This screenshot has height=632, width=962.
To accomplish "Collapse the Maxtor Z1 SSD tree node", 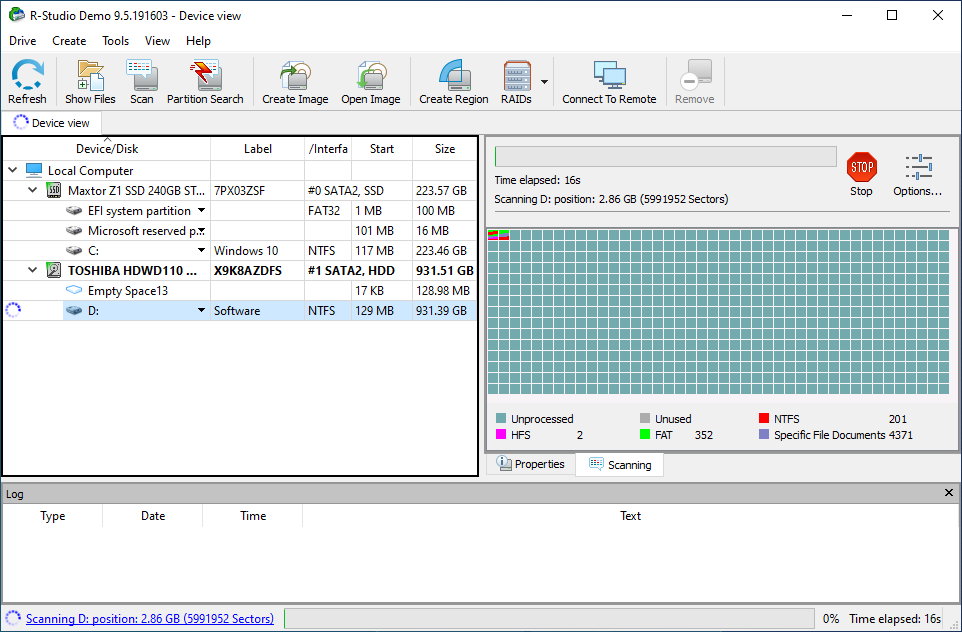I will tap(33, 190).
